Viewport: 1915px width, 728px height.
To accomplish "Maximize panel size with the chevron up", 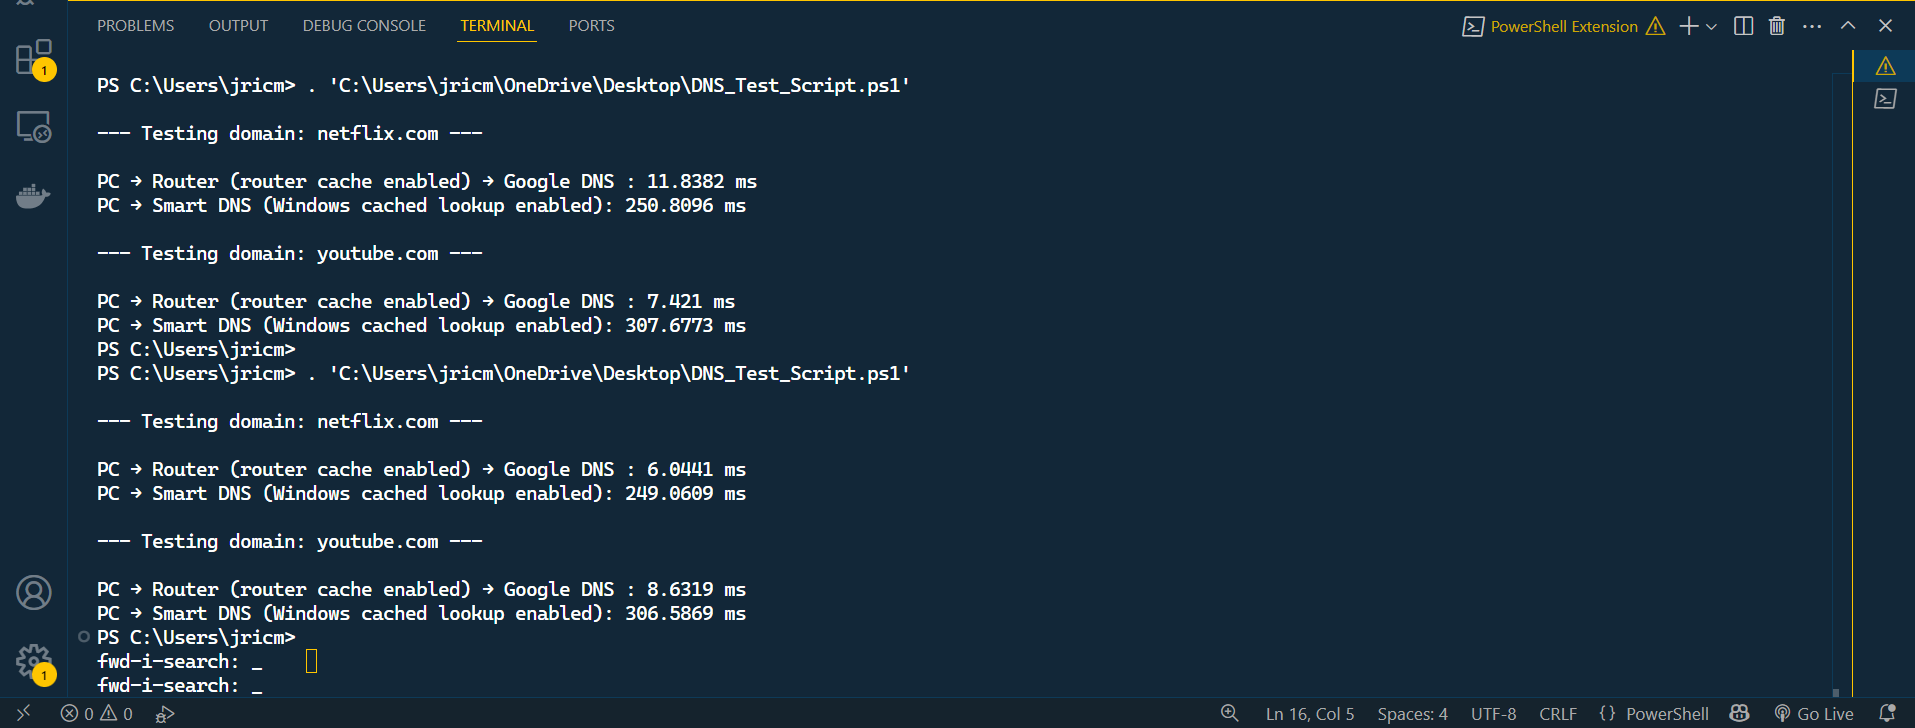I will [1848, 26].
